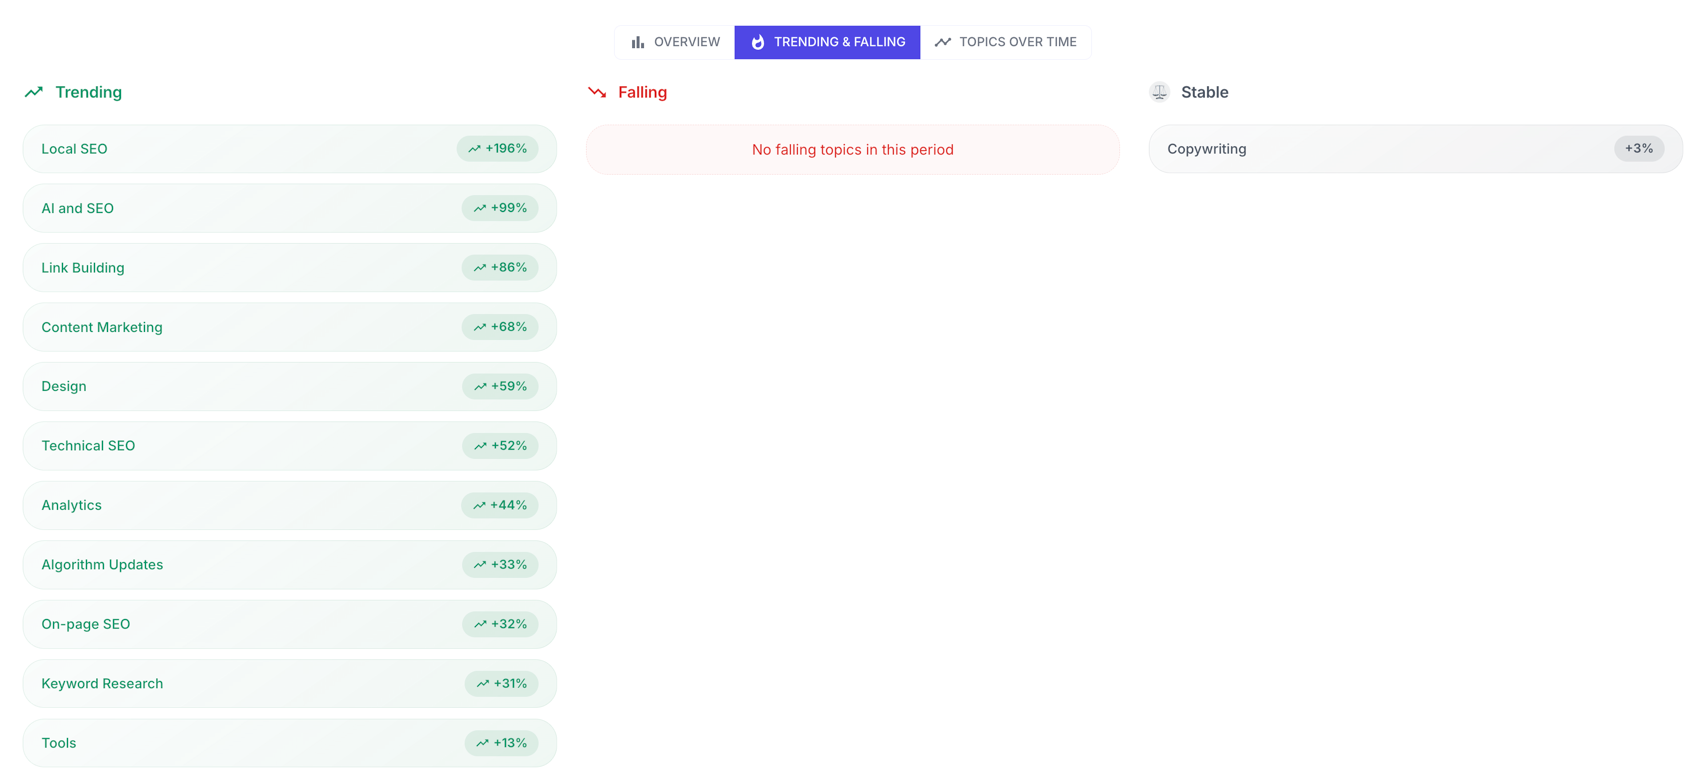Click the green Trending header arrow icon
Image resolution: width=1706 pixels, height=779 pixels.
(x=34, y=92)
